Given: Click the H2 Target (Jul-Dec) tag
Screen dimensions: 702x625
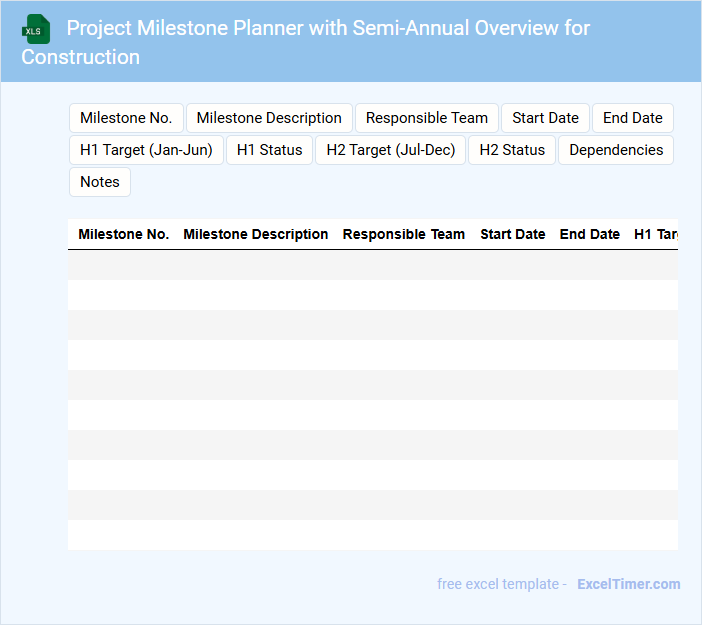Looking at the screenshot, I should [391, 150].
